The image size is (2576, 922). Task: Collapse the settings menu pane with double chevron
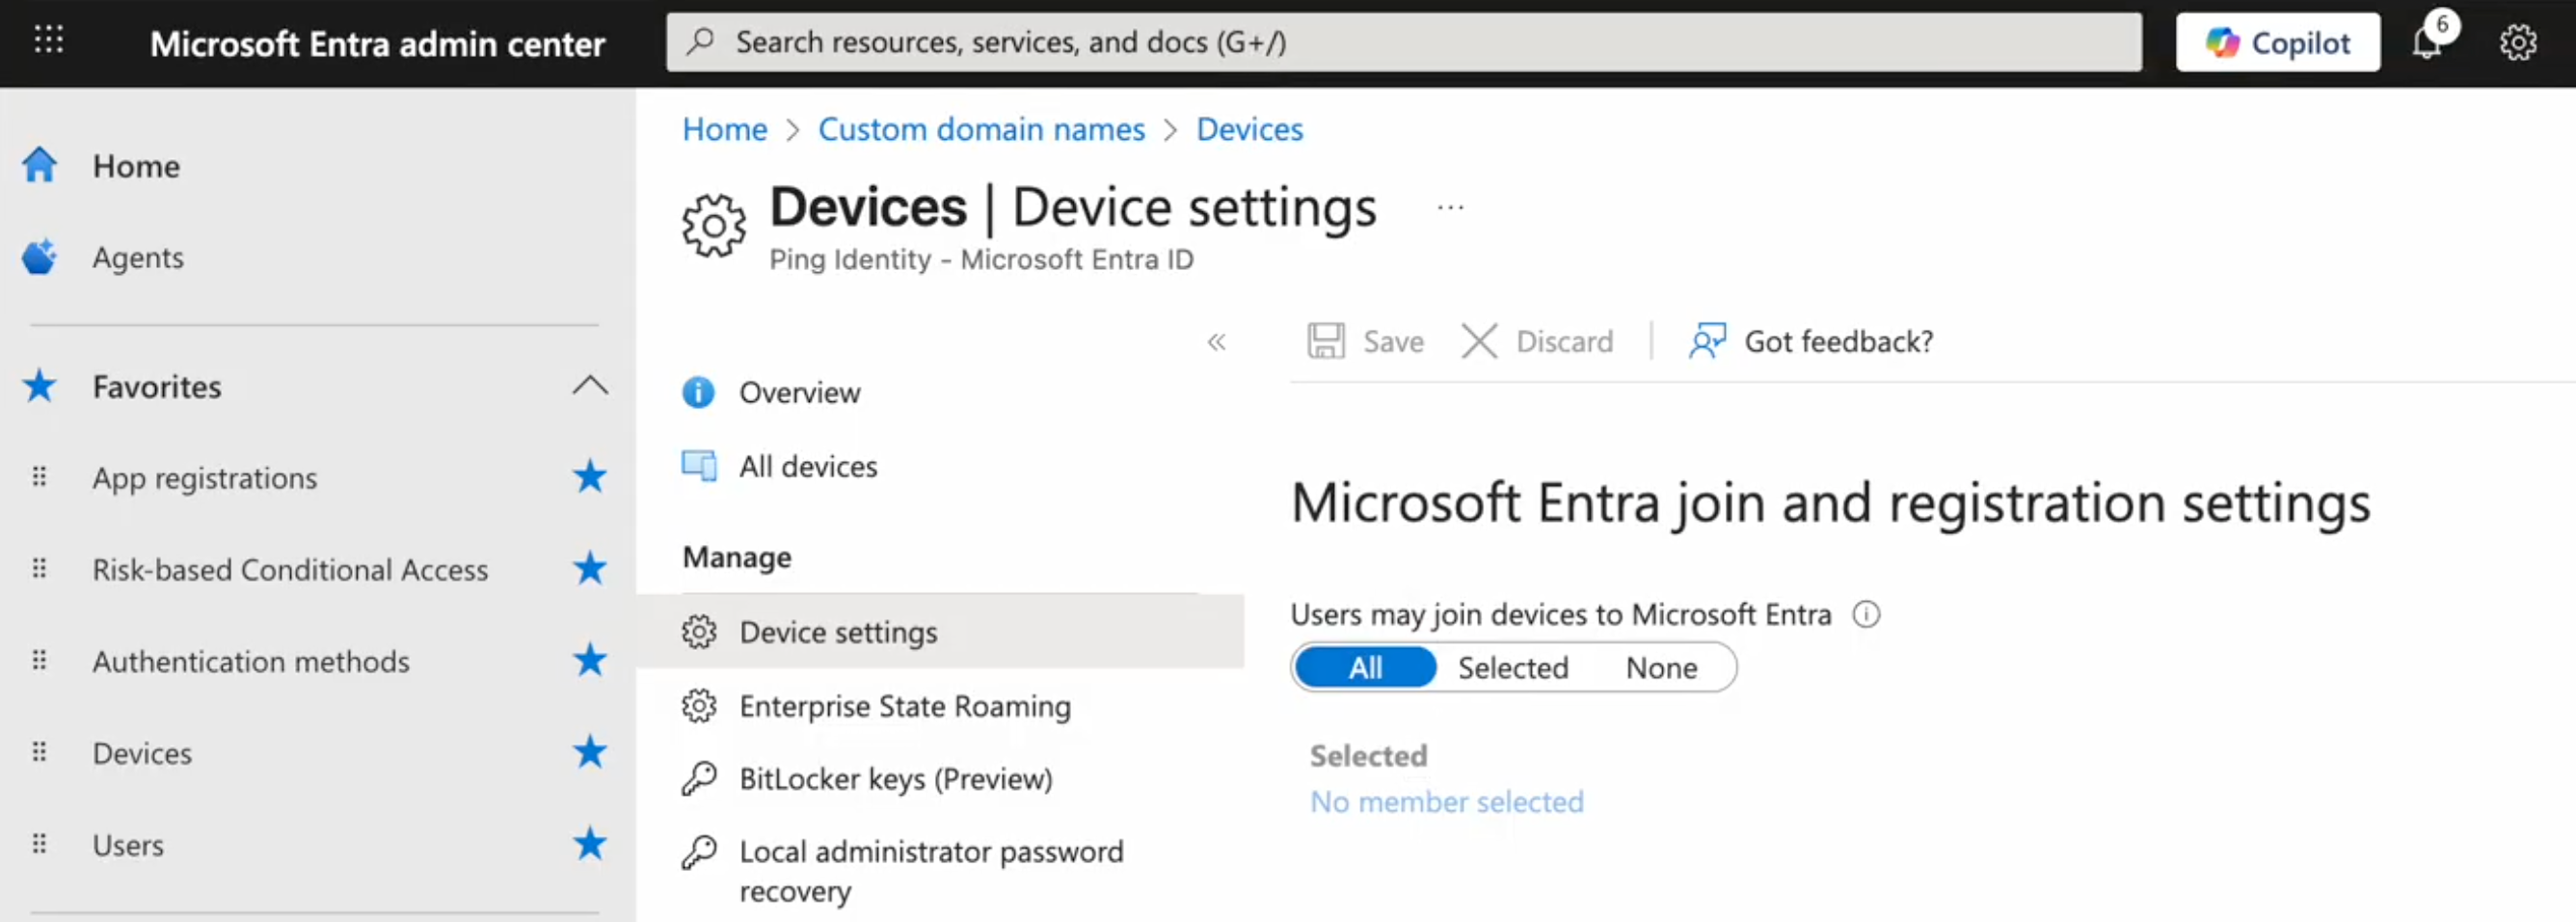(x=1217, y=341)
